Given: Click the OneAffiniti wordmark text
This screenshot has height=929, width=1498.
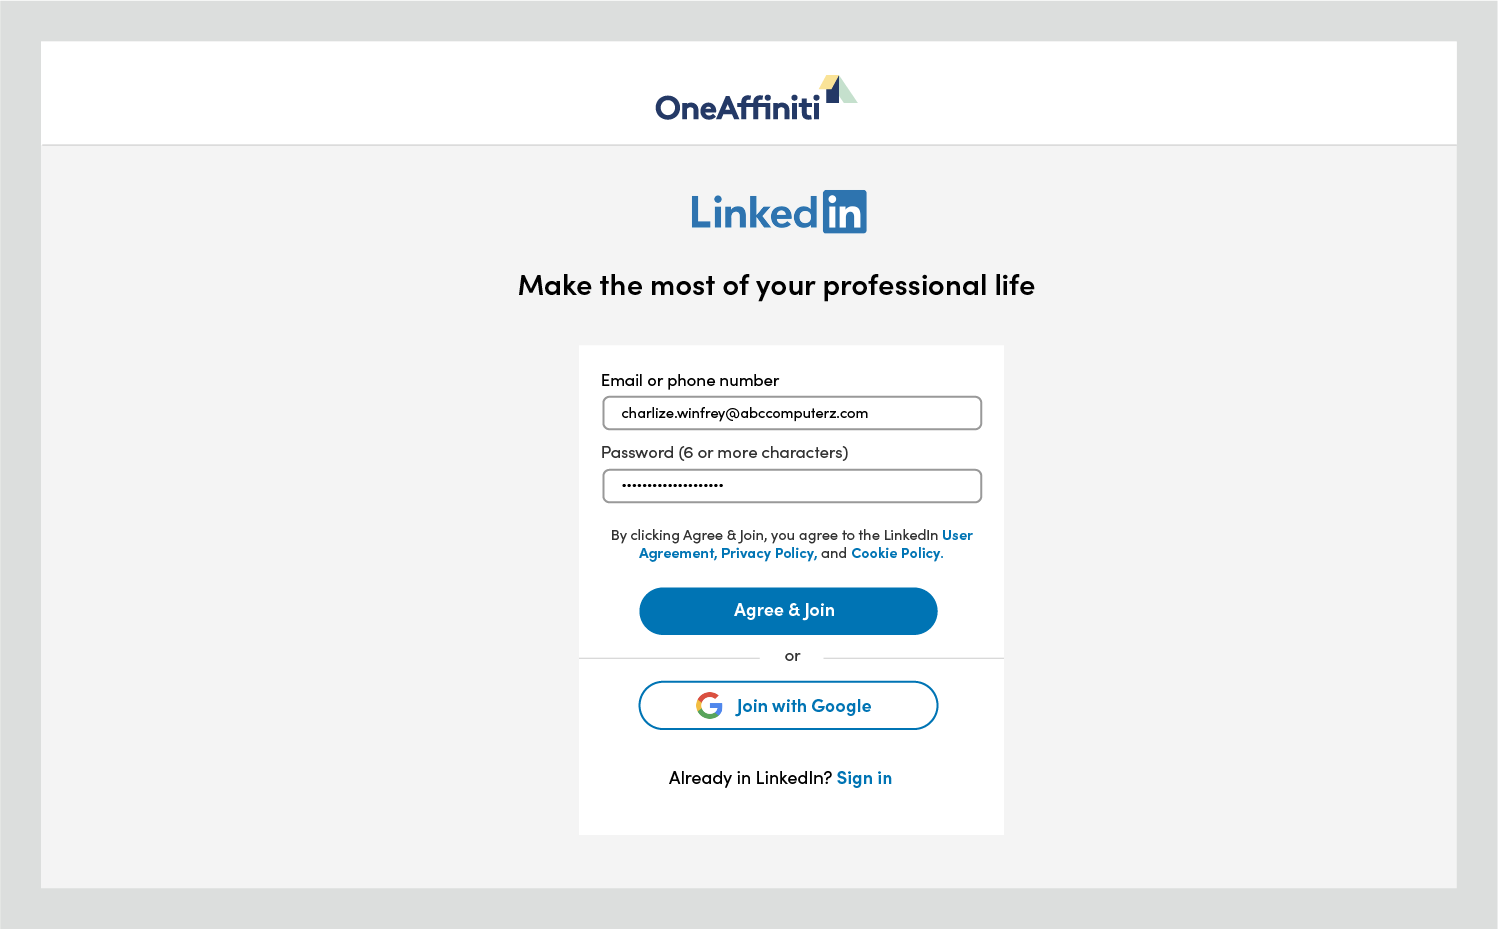Looking at the screenshot, I should click(738, 107).
